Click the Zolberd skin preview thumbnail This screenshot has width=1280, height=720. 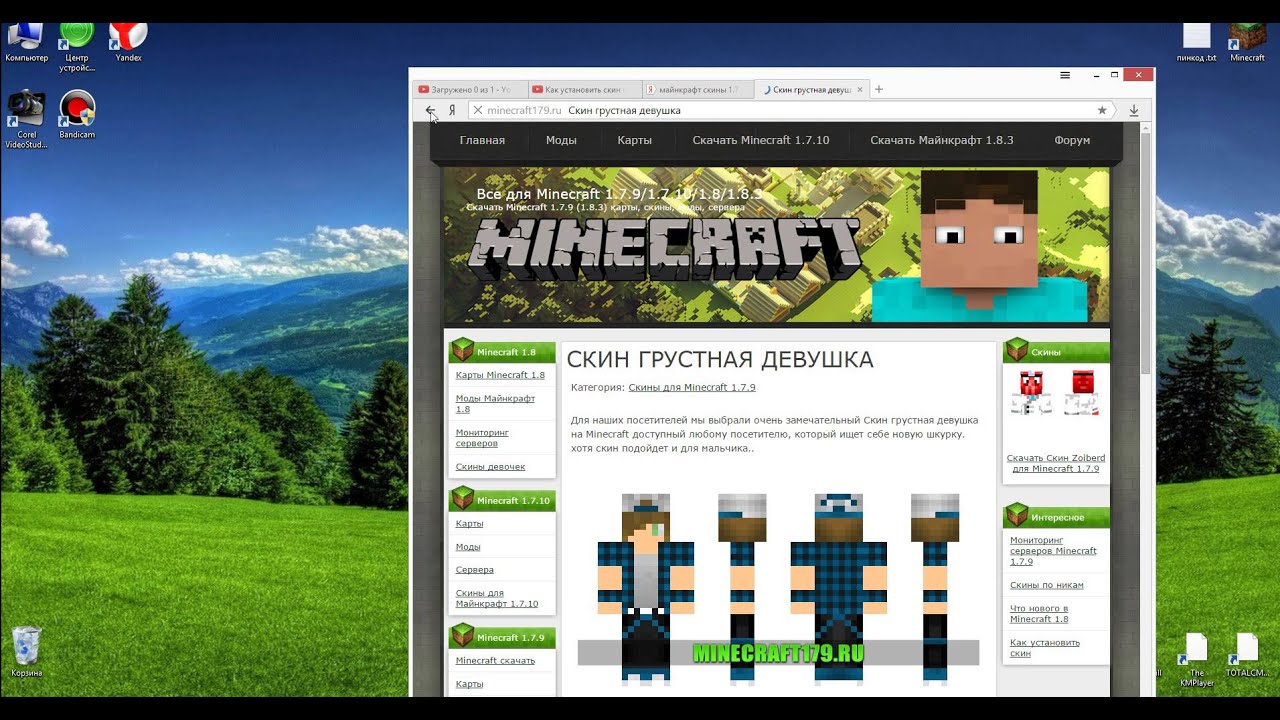(1055, 392)
